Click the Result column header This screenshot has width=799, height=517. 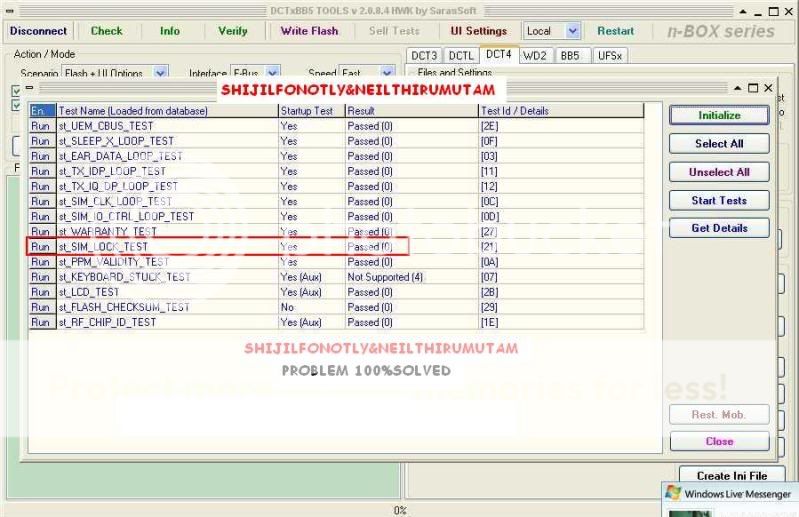411,111
